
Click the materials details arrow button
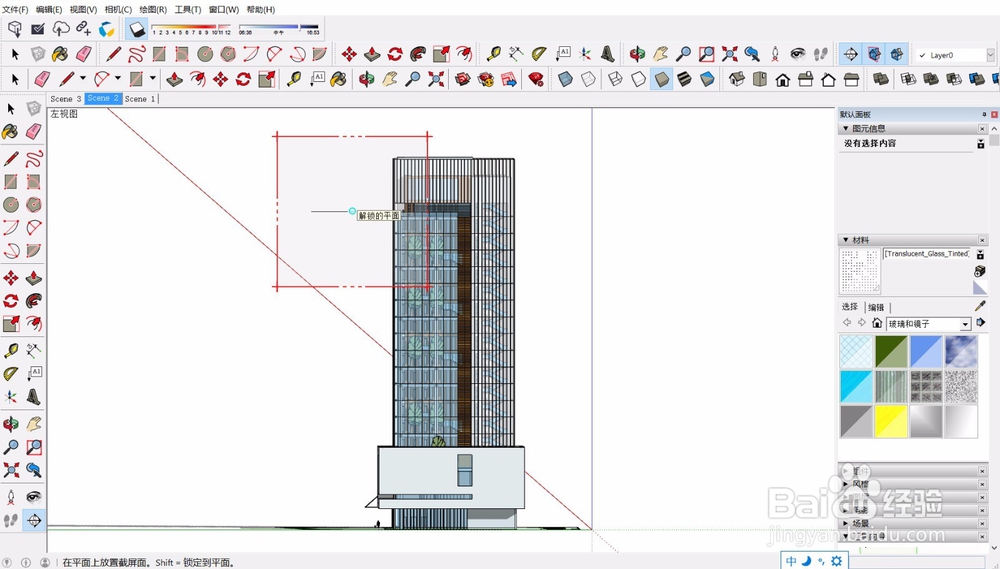[981, 323]
